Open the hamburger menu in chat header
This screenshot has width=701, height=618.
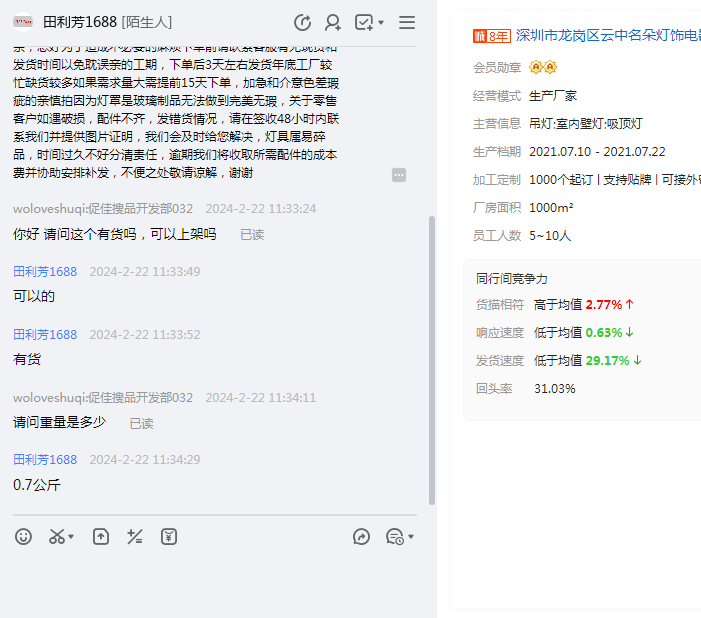pos(407,22)
